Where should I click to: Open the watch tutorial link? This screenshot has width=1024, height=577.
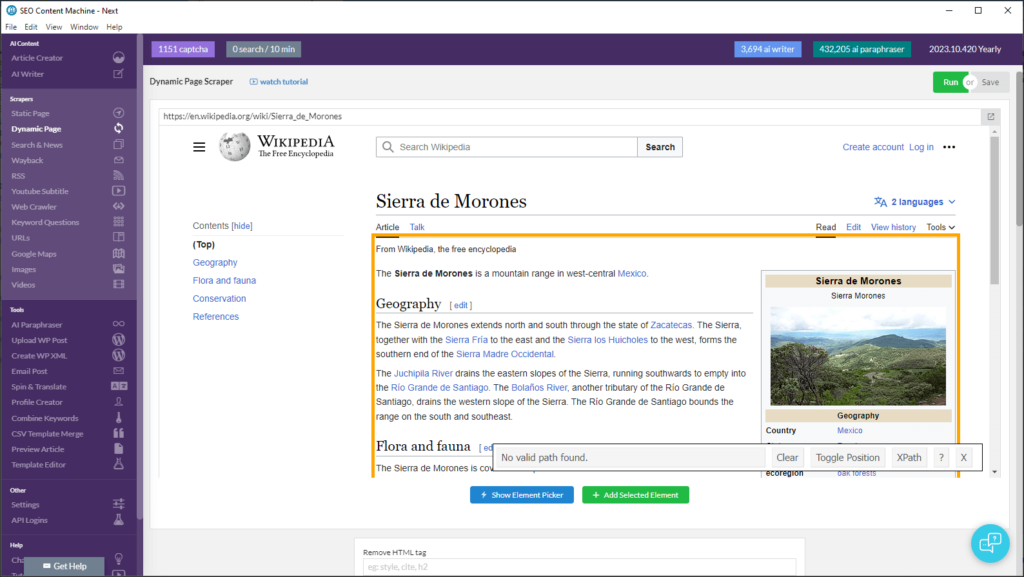click(281, 81)
